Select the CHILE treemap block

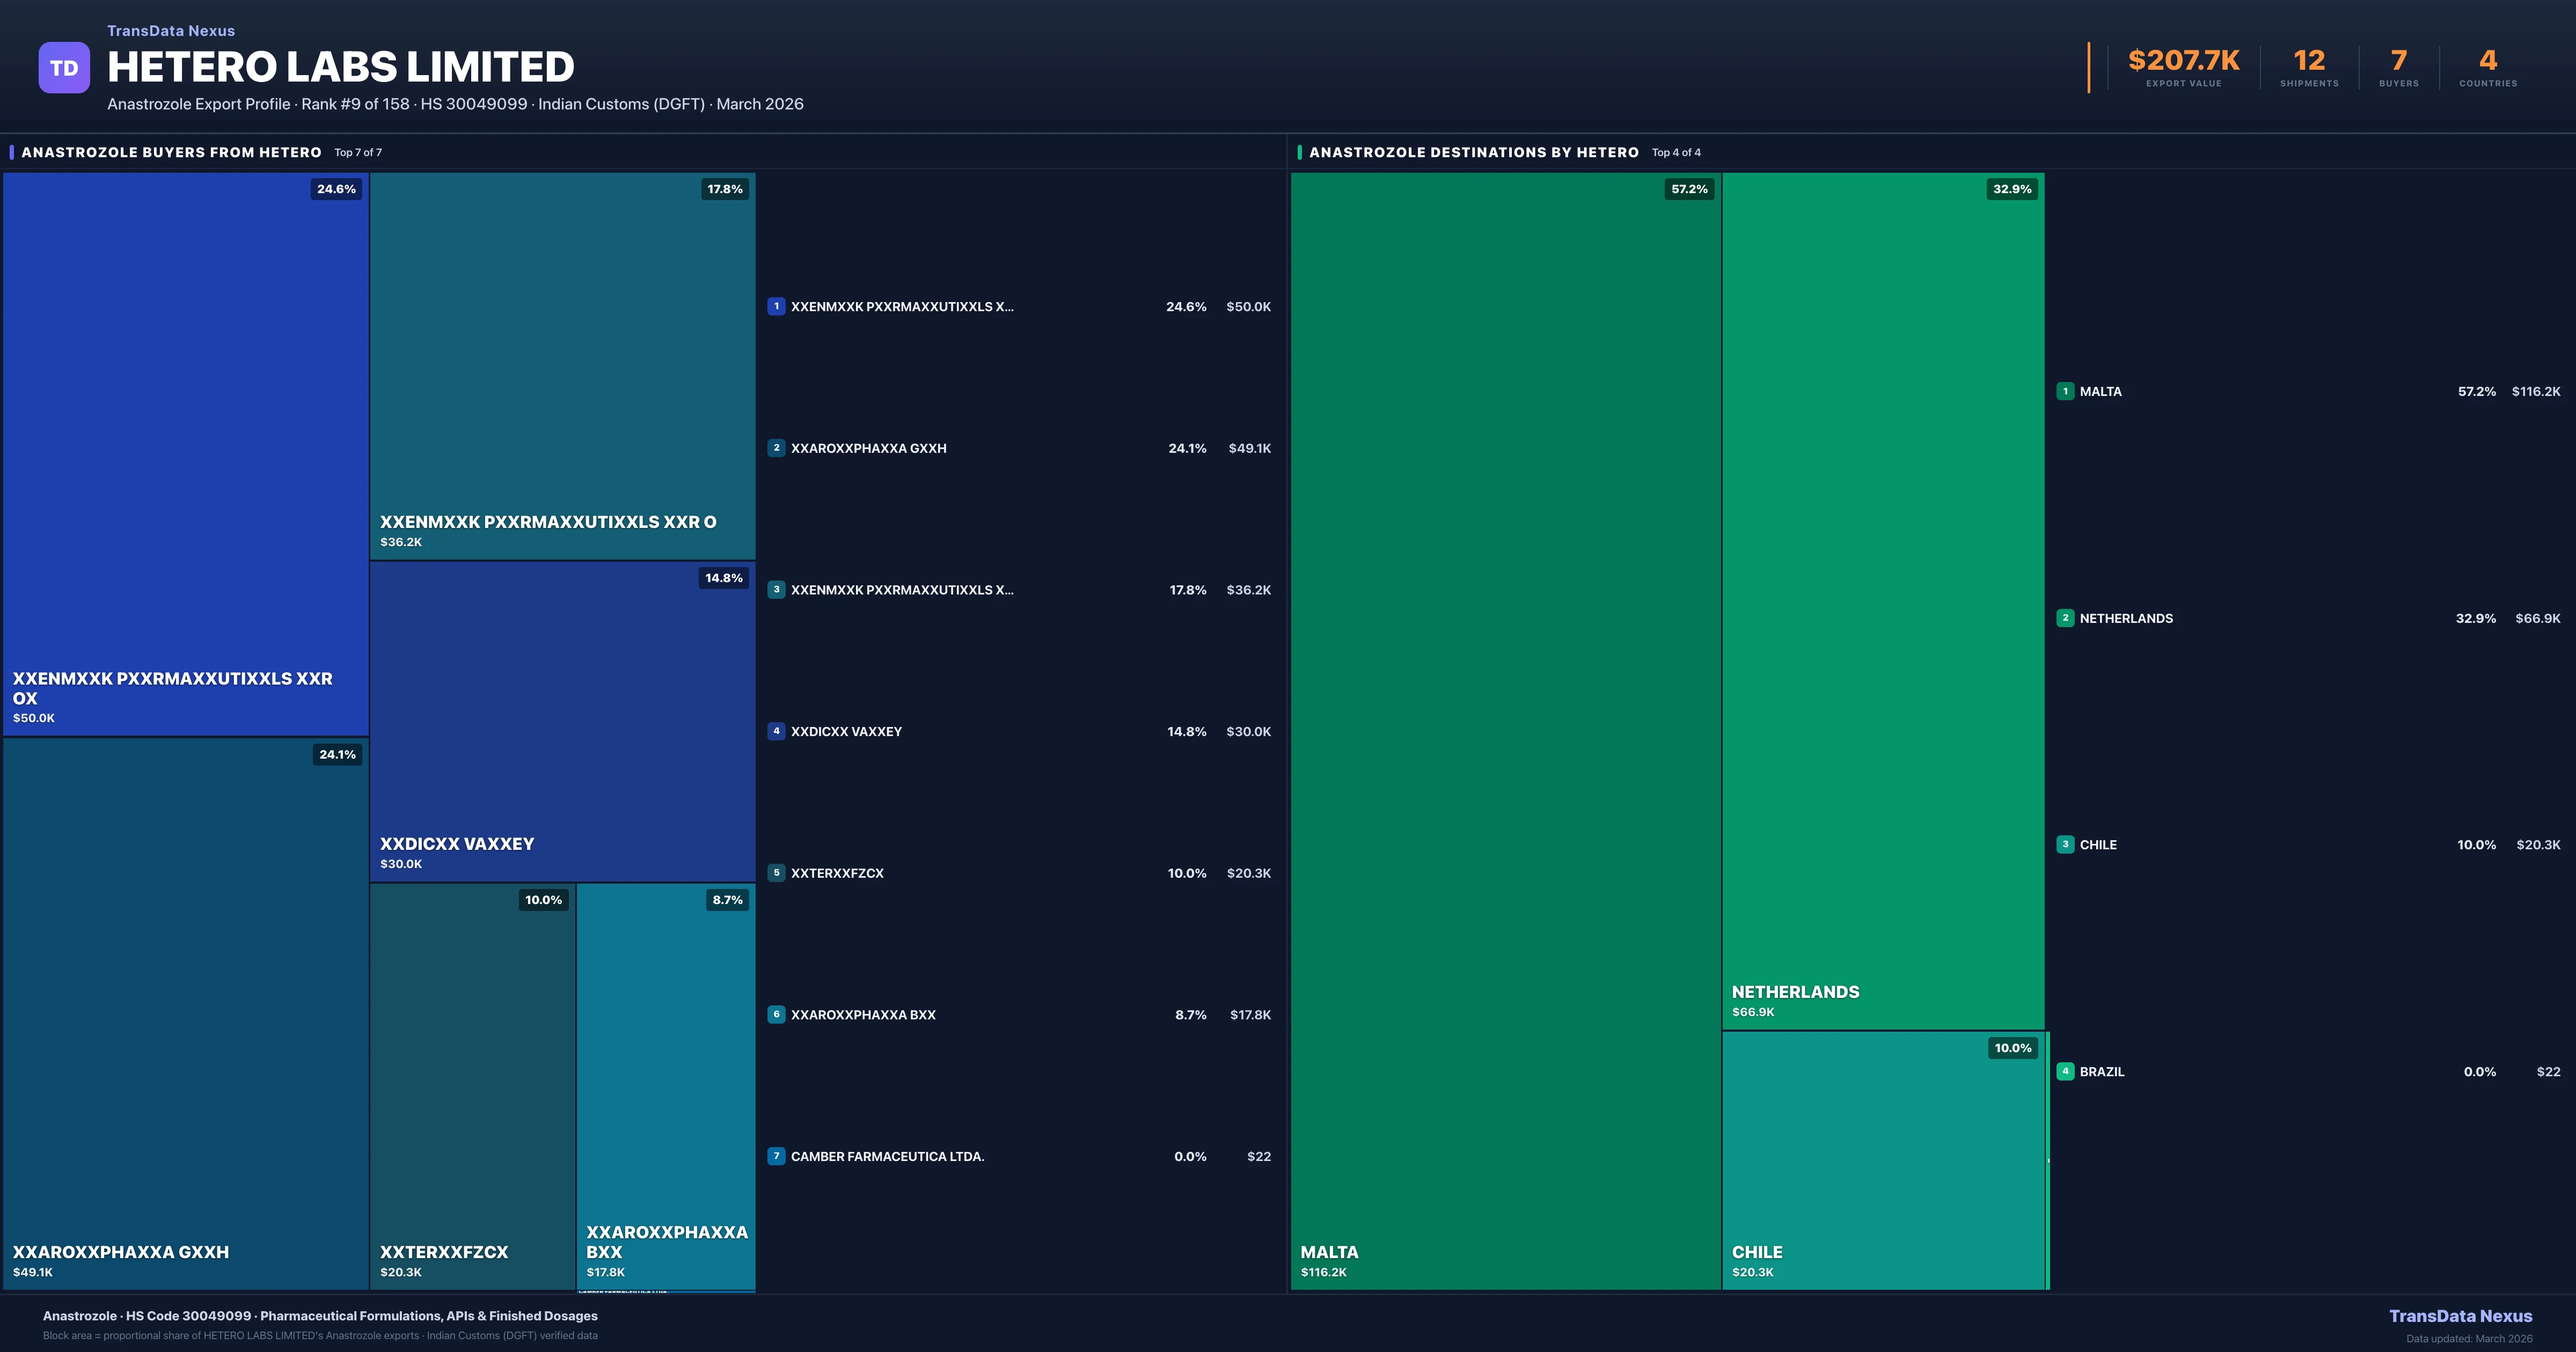point(1882,1160)
